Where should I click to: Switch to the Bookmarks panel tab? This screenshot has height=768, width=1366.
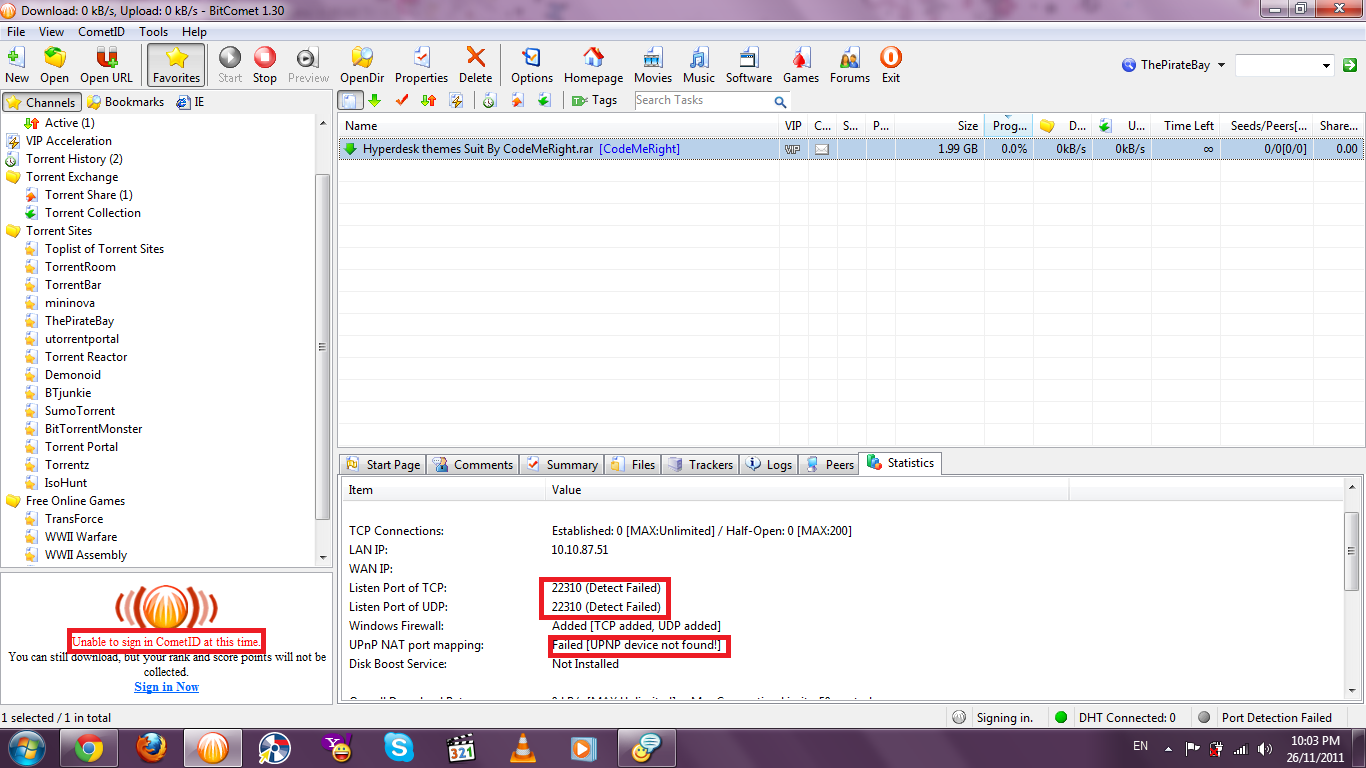pyautogui.click(x=125, y=102)
